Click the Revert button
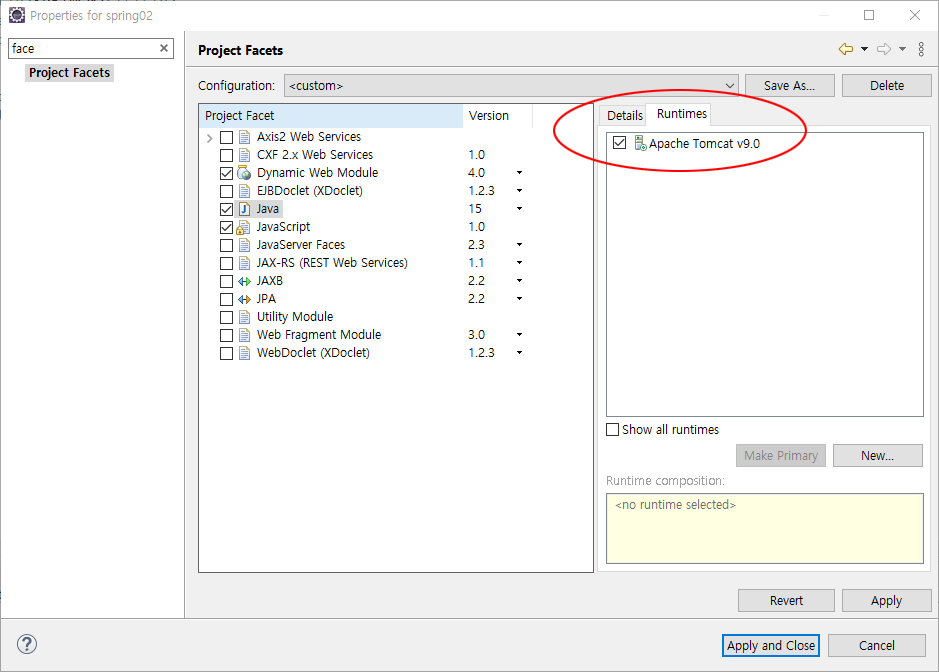This screenshot has height=672, width=939. pyautogui.click(x=786, y=600)
